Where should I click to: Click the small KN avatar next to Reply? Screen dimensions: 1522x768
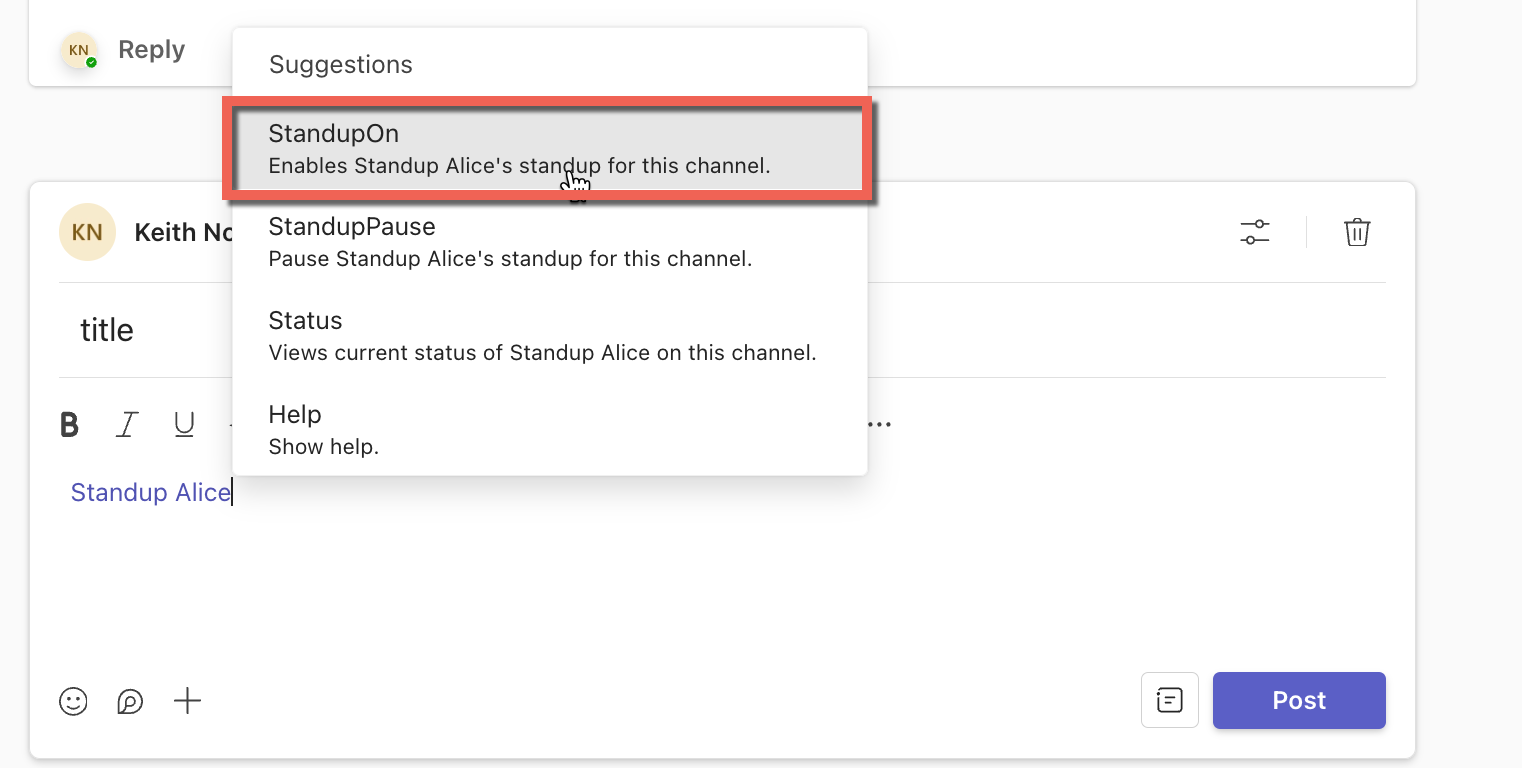[x=79, y=50]
